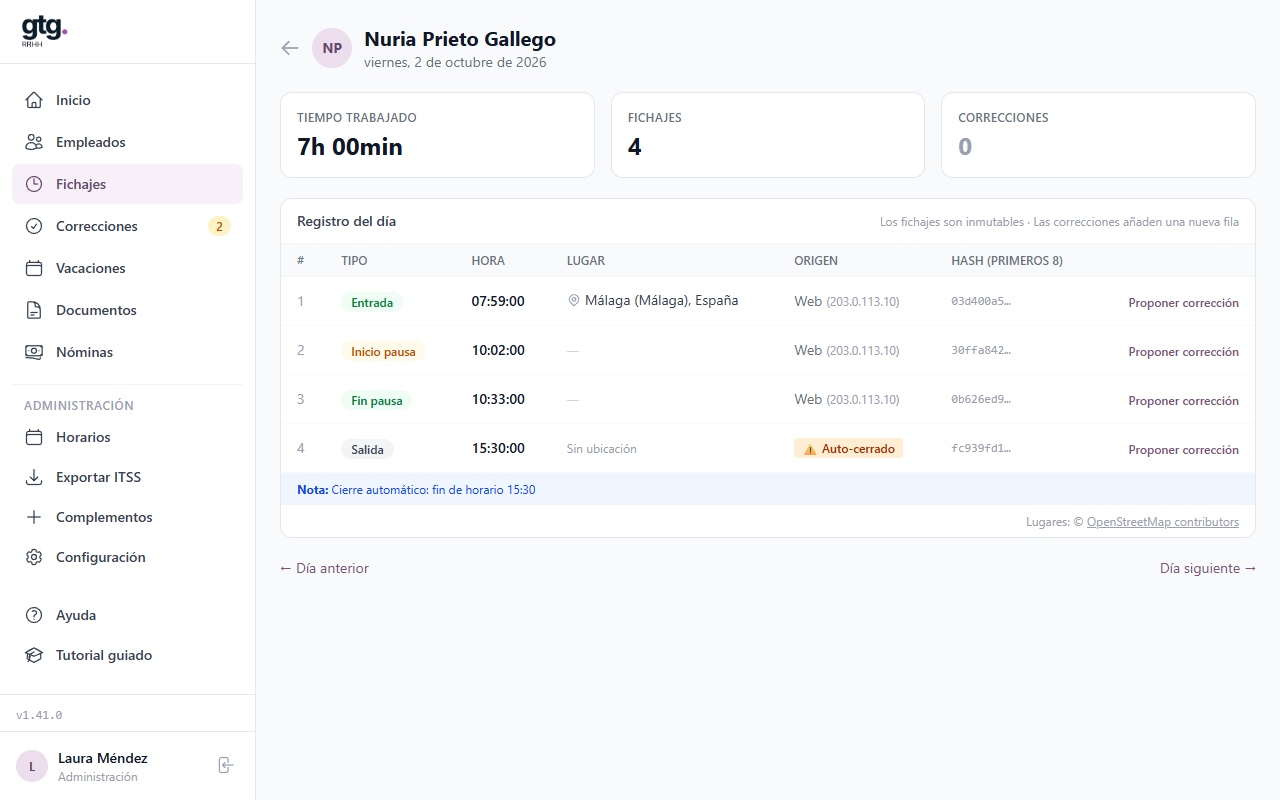
Task: Go to Día siguiente
Action: point(1208,568)
